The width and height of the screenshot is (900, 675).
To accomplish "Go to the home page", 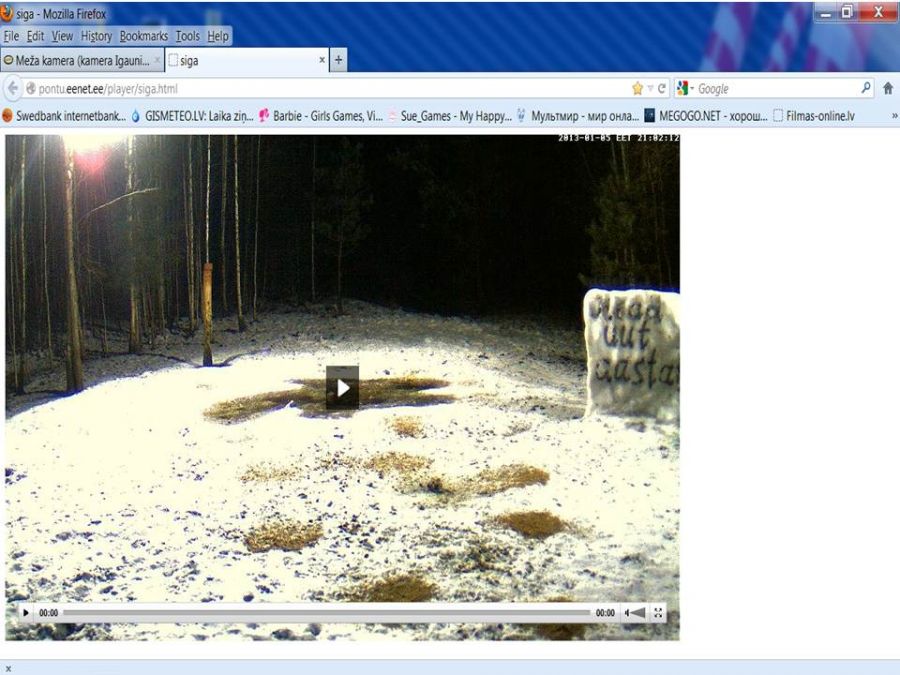I will [x=887, y=88].
